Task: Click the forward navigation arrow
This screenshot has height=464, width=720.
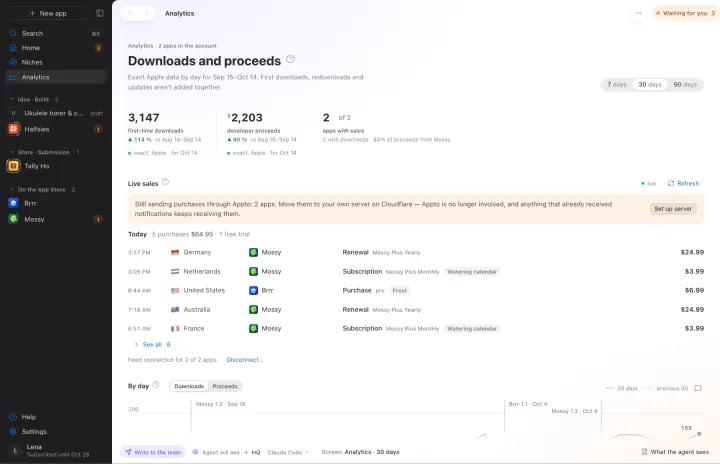Action: point(146,13)
